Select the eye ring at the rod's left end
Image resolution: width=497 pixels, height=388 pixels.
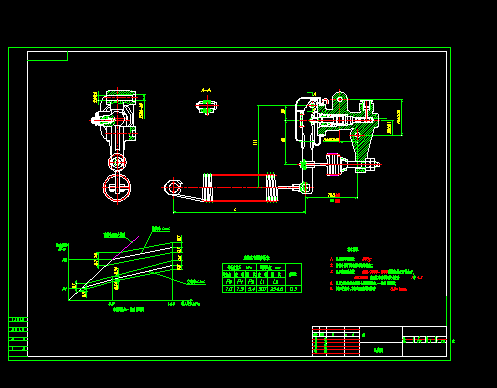[173, 188]
